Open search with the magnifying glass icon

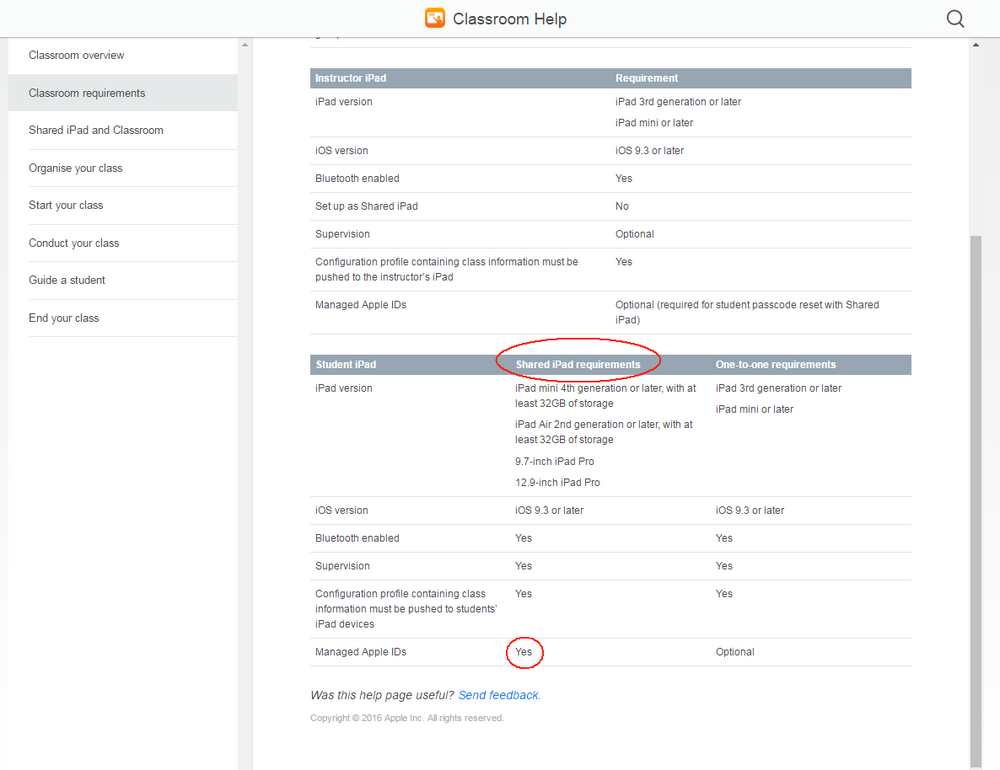tap(955, 19)
